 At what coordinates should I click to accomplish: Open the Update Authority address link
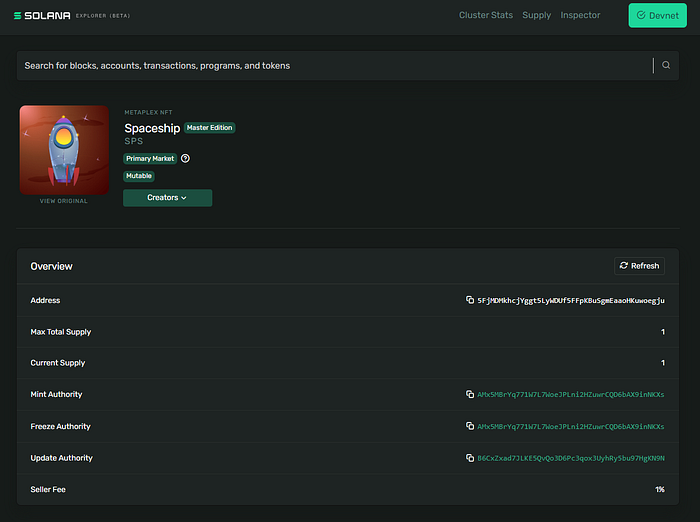570,458
